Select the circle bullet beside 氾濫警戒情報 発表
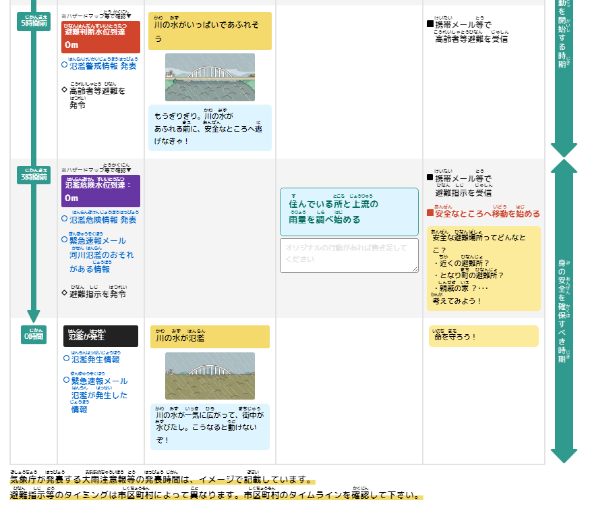The image size is (590, 513). click(x=64, y=65)
